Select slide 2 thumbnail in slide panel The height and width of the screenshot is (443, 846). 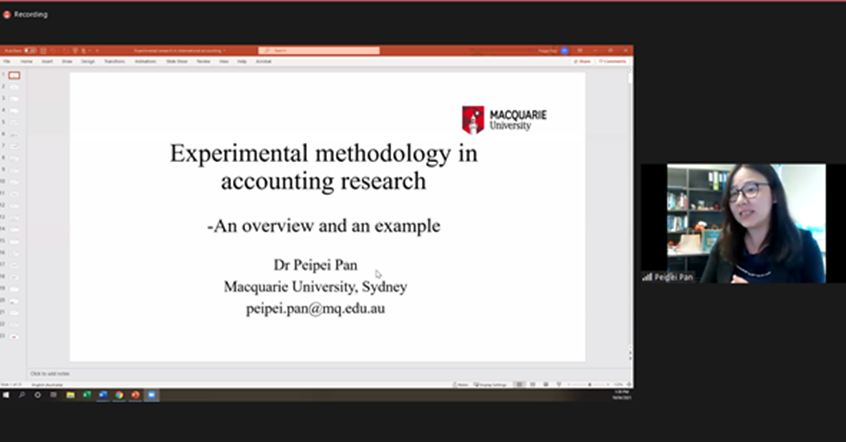point(14,87)
